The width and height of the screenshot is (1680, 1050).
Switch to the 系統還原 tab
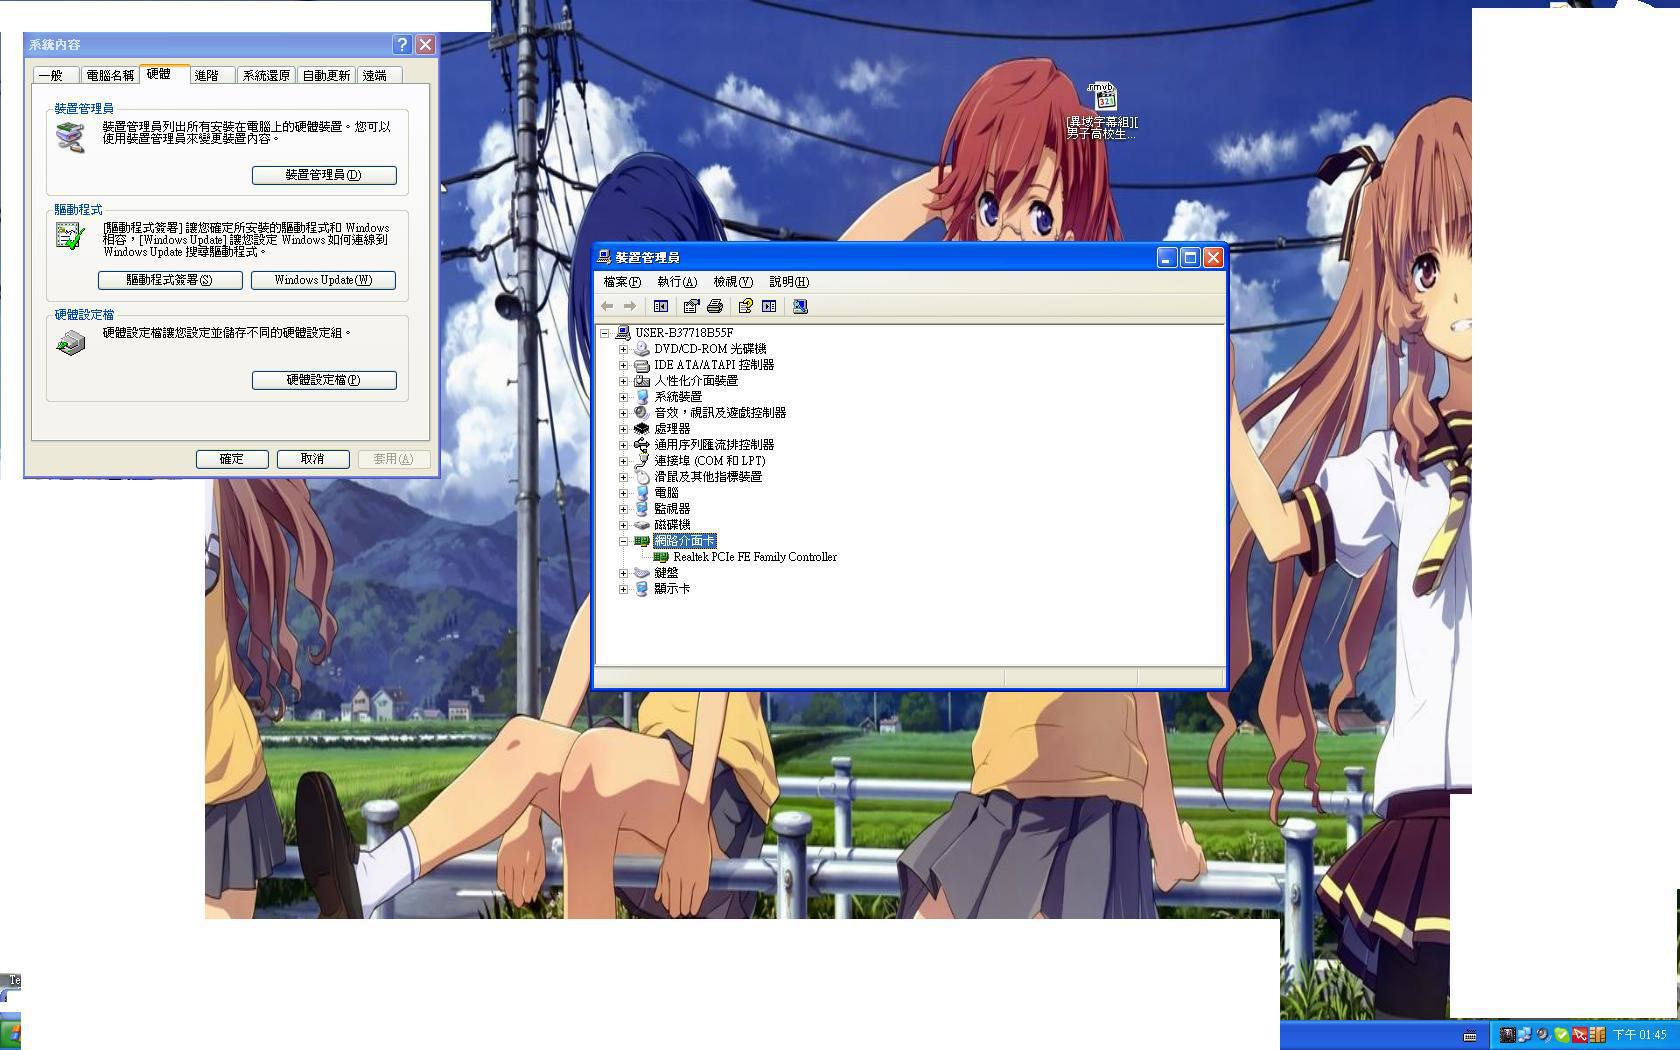(x=266, y=75)
